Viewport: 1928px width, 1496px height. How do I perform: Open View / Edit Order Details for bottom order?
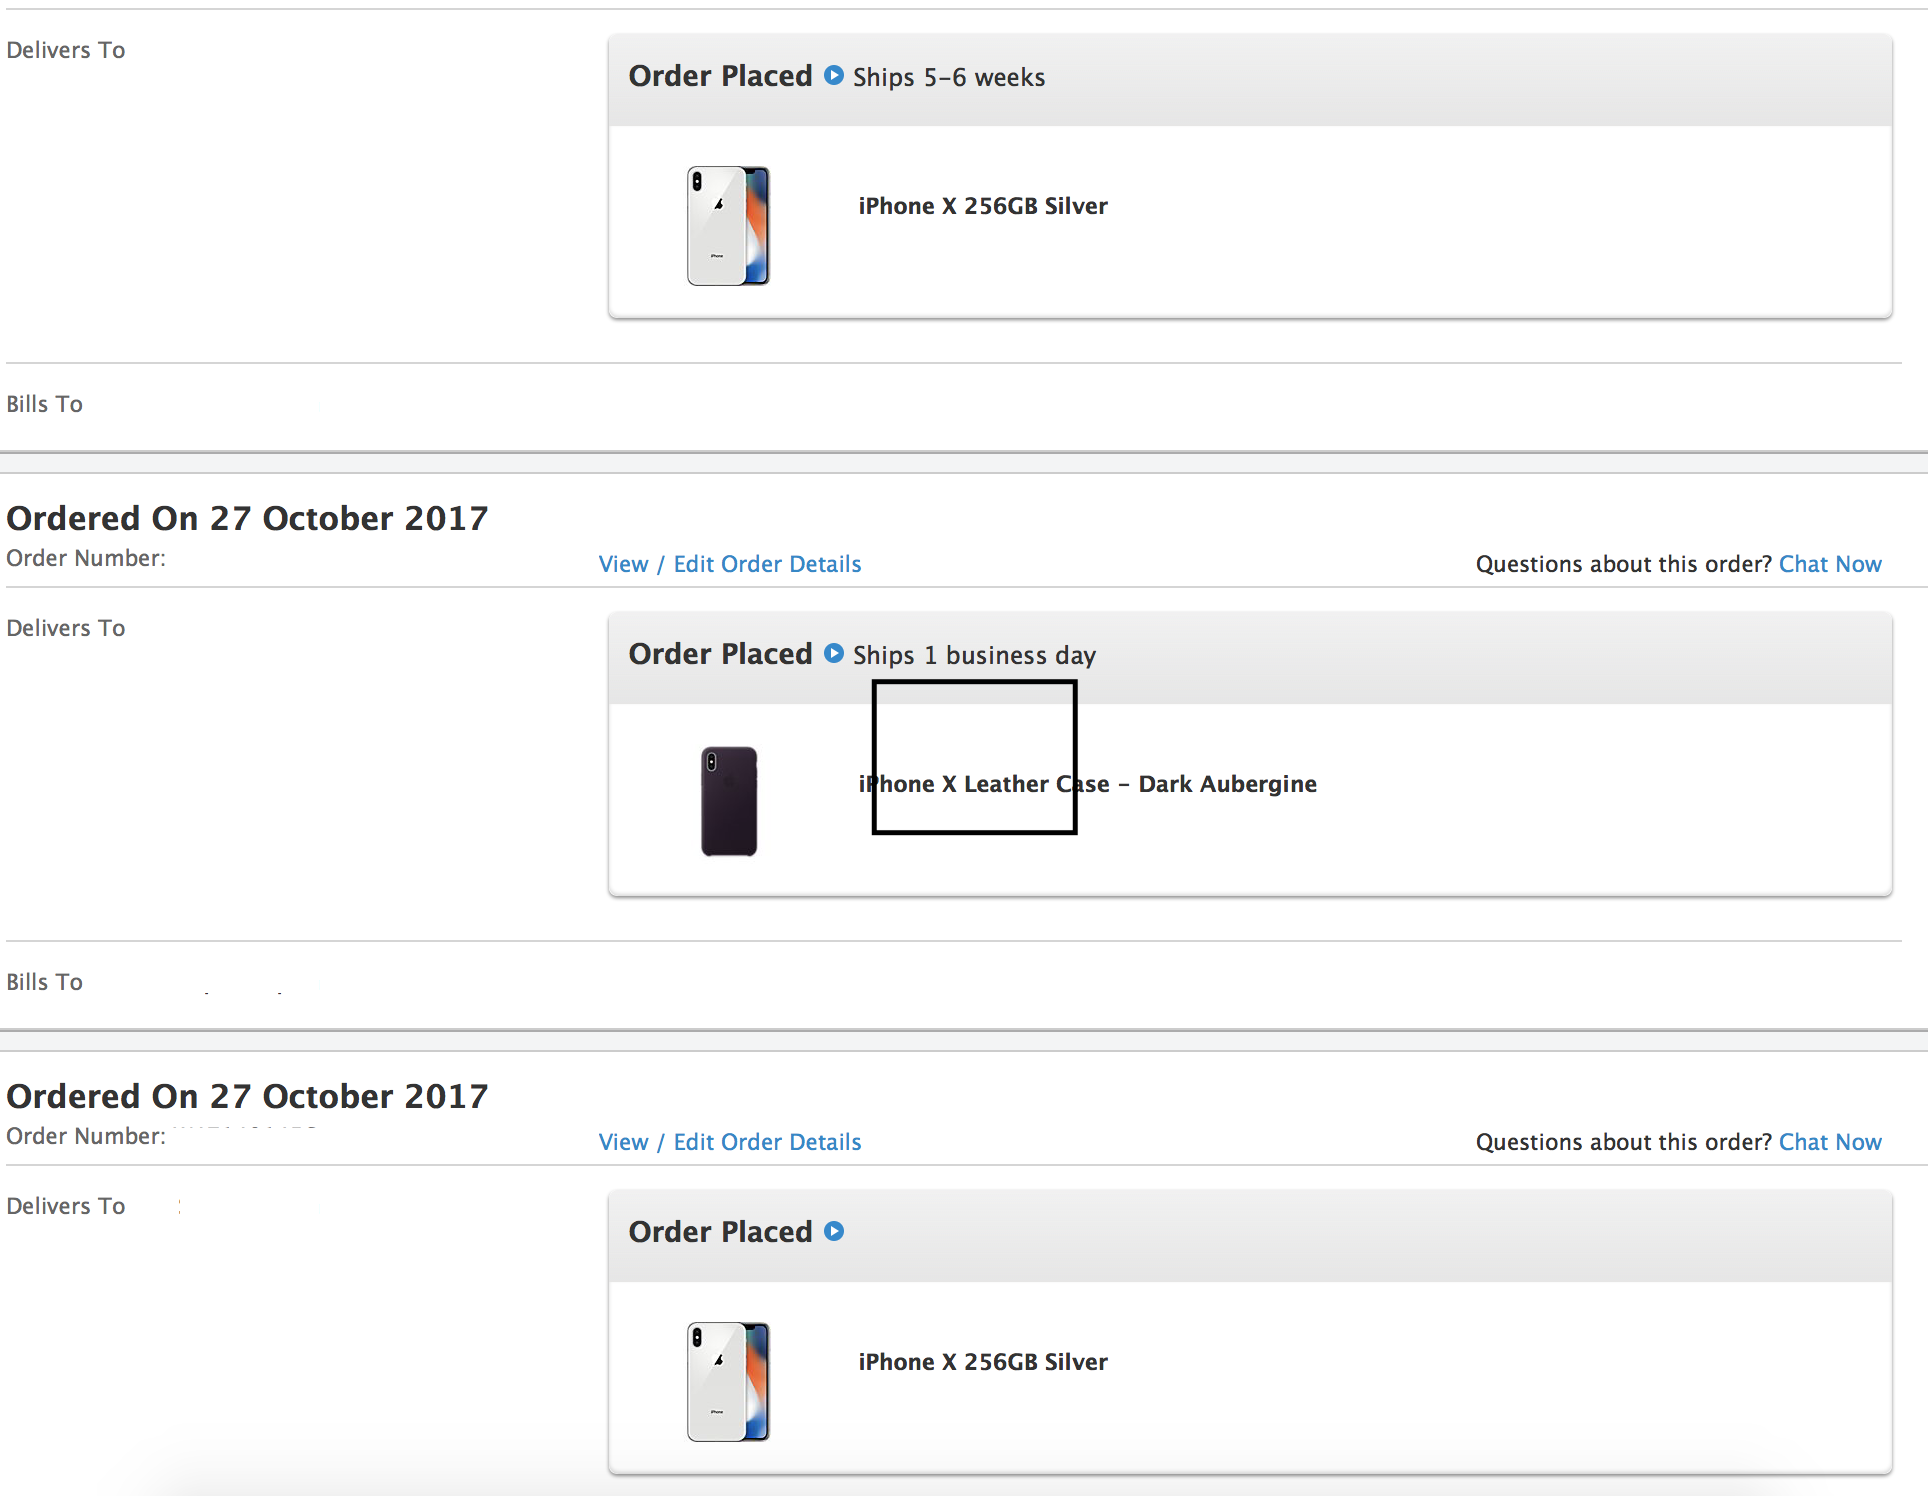click(730, 1142)
